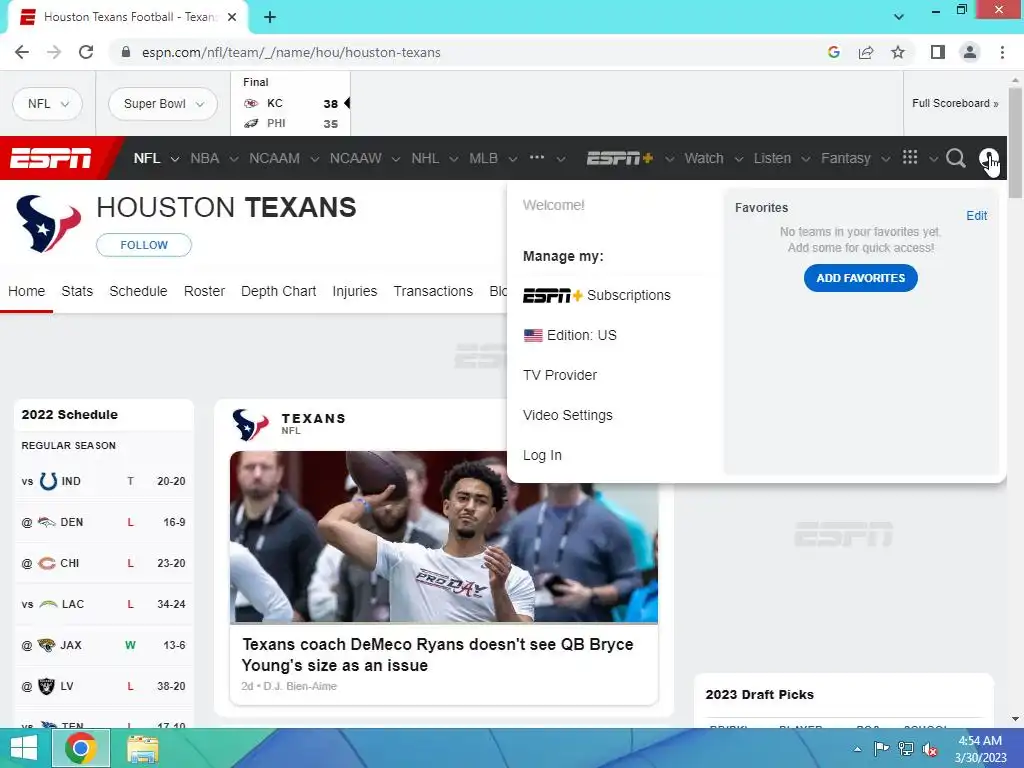
Task: Click the network tray icon
Action: 906,749
